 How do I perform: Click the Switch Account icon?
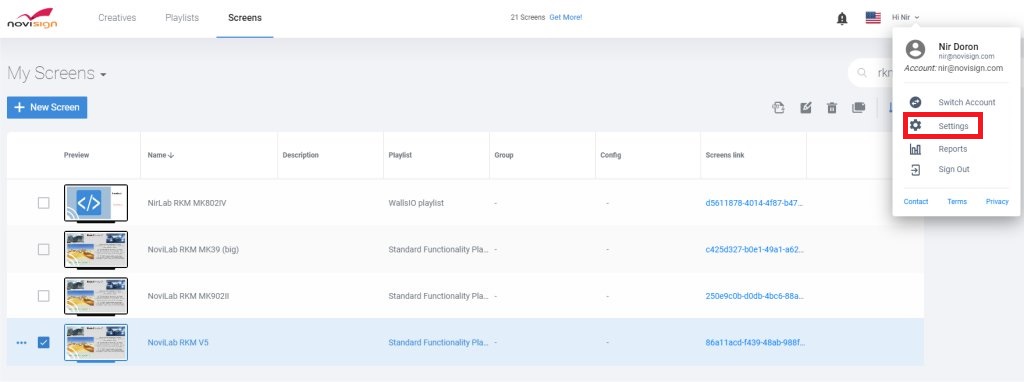[916, 102]
